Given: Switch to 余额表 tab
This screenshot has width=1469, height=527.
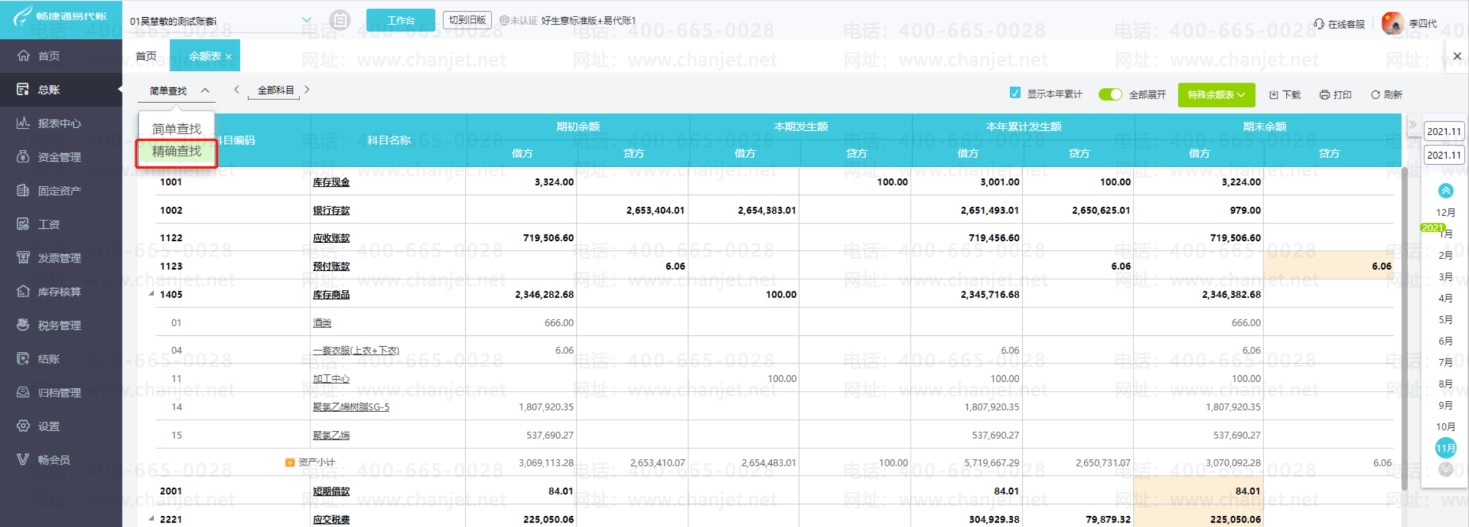Looking at the screenshot, I should point(205,57).
